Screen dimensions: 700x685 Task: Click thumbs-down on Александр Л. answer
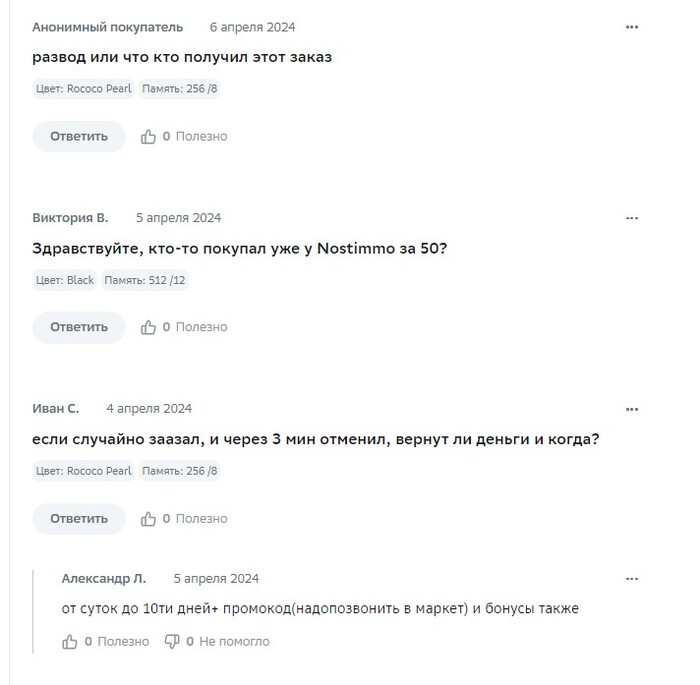click(x=172, y=642)
